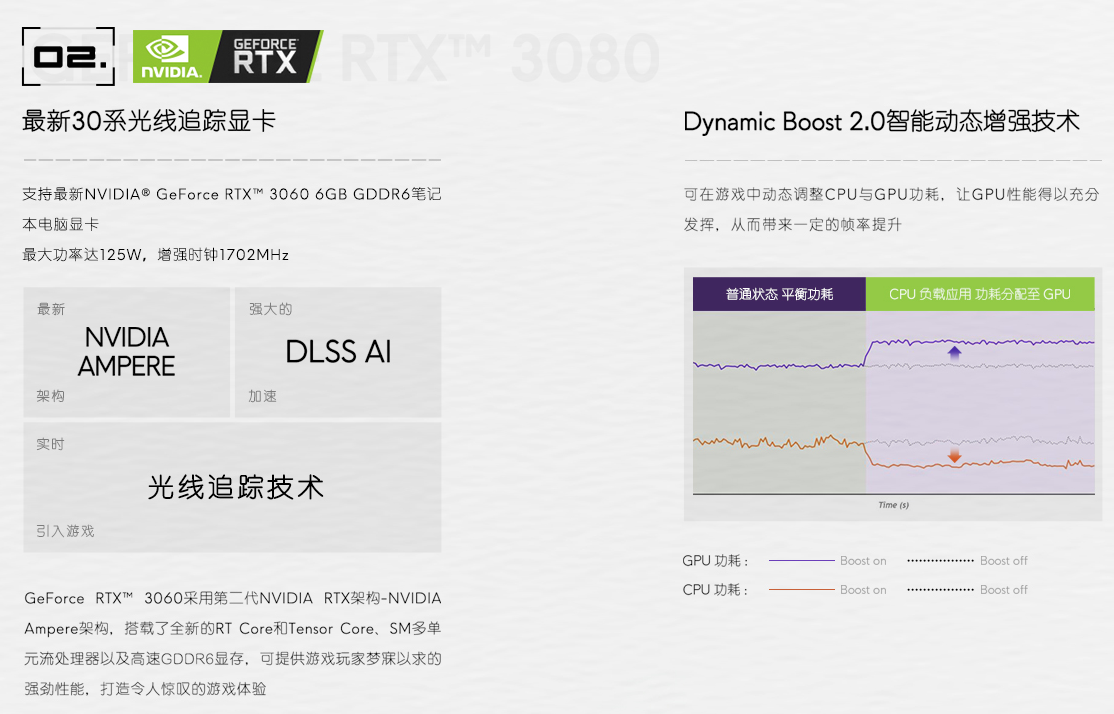The image size is (1114, 714).
Task: Click the orange down arrow in the chart
Action: (954, 455)
